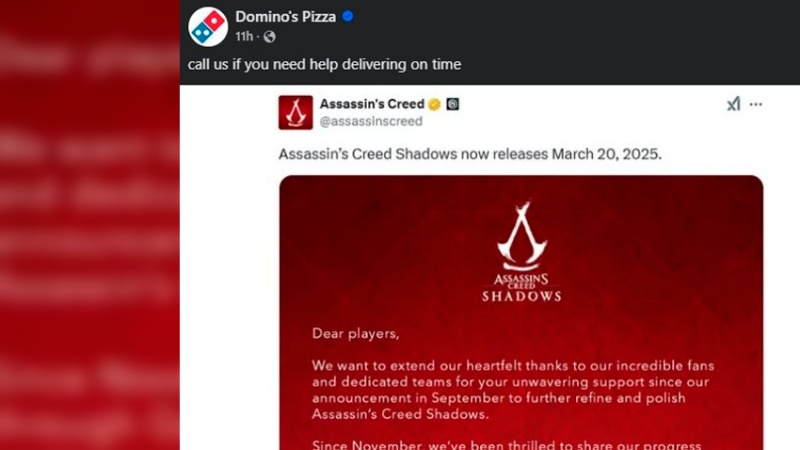Click the tweet text about March 20, 2025
Screen dimensions: 800x450
[470, 154]
